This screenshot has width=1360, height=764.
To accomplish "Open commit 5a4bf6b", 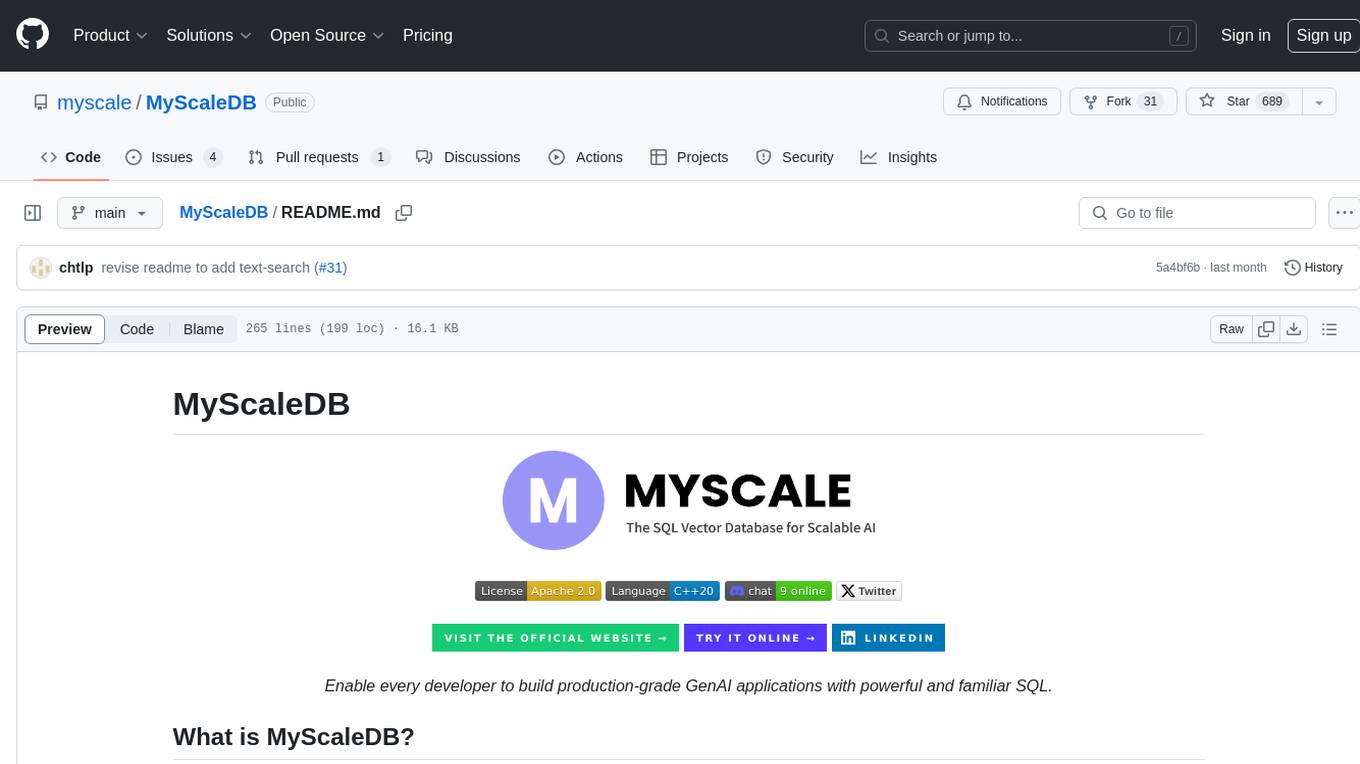I will point(1178,268).
